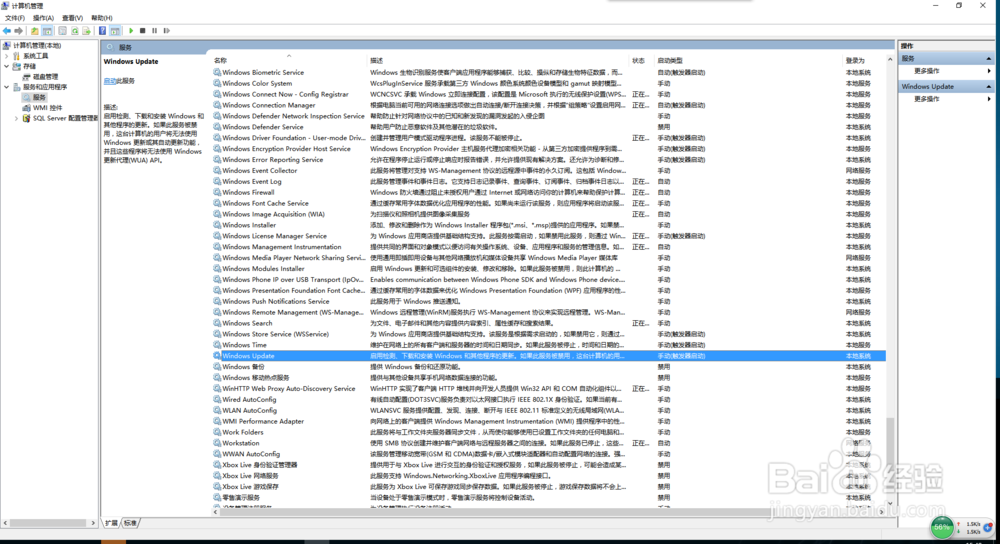
Task: Select the Xbox Live 网络服务 row
Action: coord(549,476)
